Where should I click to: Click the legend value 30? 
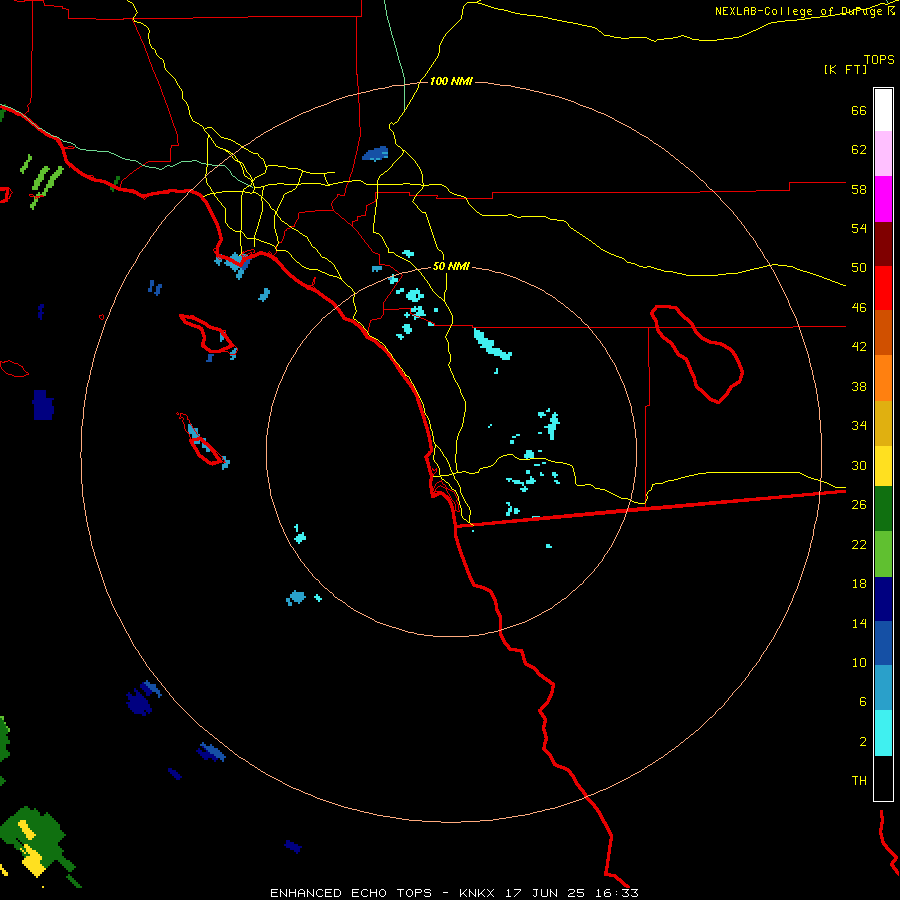click(859, 465)
